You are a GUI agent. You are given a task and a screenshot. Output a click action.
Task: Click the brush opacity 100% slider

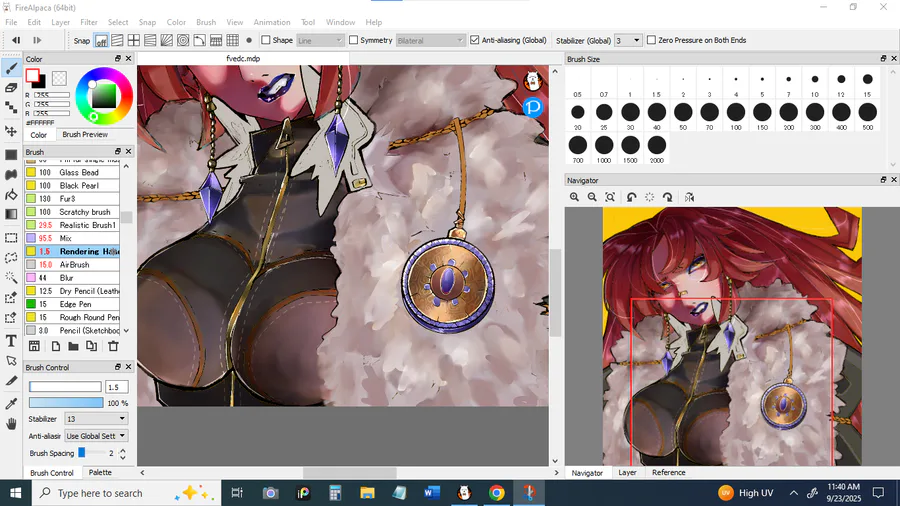point(66,403)
